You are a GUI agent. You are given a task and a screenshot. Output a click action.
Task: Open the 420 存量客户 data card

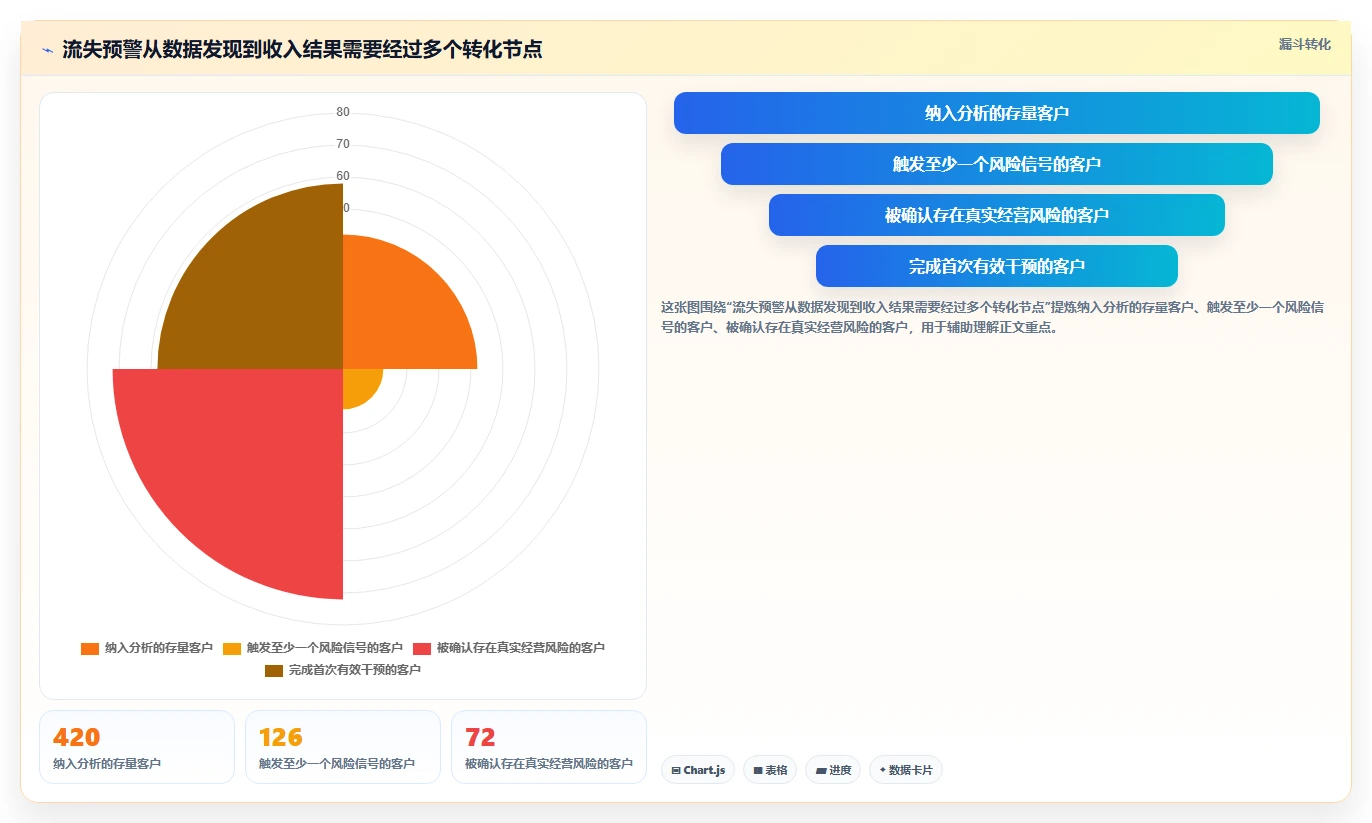pyautogui.click(x=137, y=747)
